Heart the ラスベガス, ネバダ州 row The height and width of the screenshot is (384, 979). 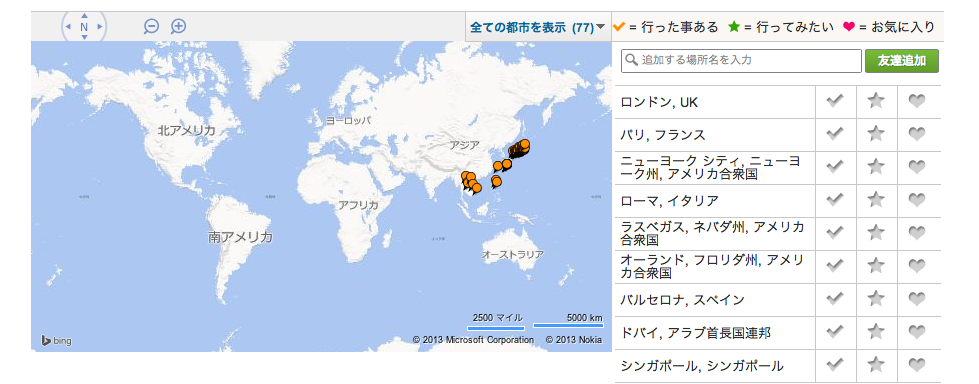pos(917,233)
